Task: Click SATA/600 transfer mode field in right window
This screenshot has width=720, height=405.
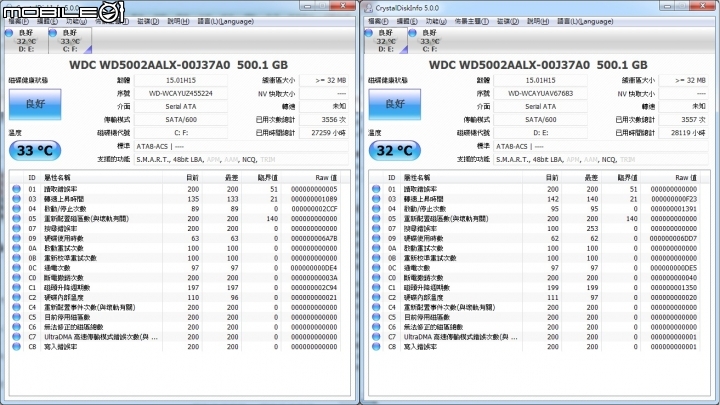Action: (540, 119)
